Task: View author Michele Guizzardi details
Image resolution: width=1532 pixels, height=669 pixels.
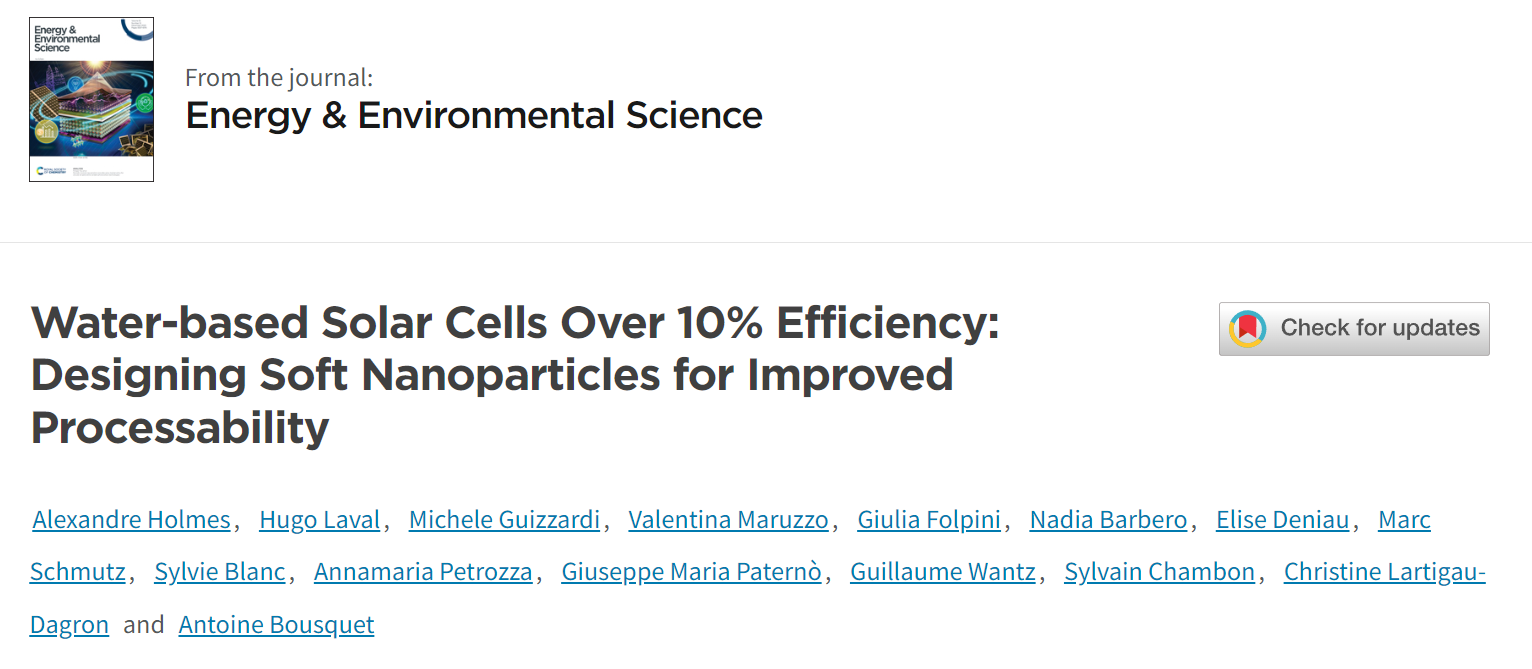Action: click(504, 520)
